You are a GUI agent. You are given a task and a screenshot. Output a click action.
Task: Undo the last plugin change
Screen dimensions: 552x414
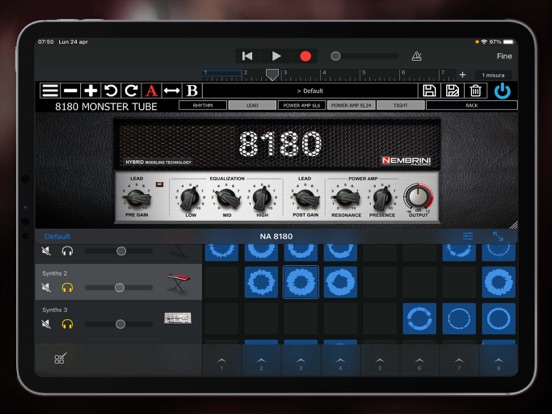pyautogui.click(x=111, y=91)
